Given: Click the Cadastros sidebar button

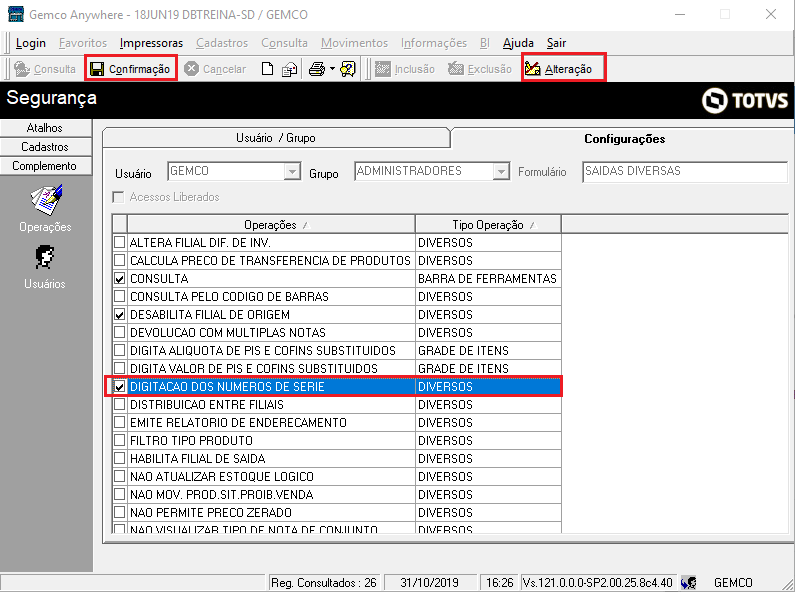Looking at the screenshot, I should coord(45,147).
